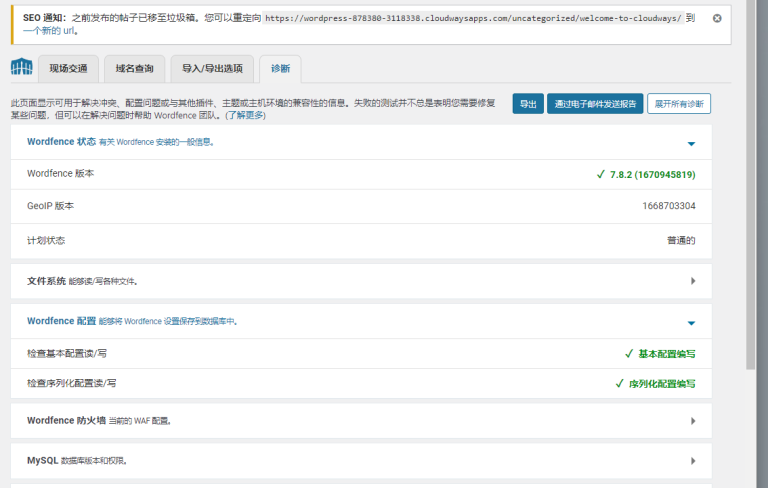Expand the Wordfence 防火墙 section arrow

693,421
